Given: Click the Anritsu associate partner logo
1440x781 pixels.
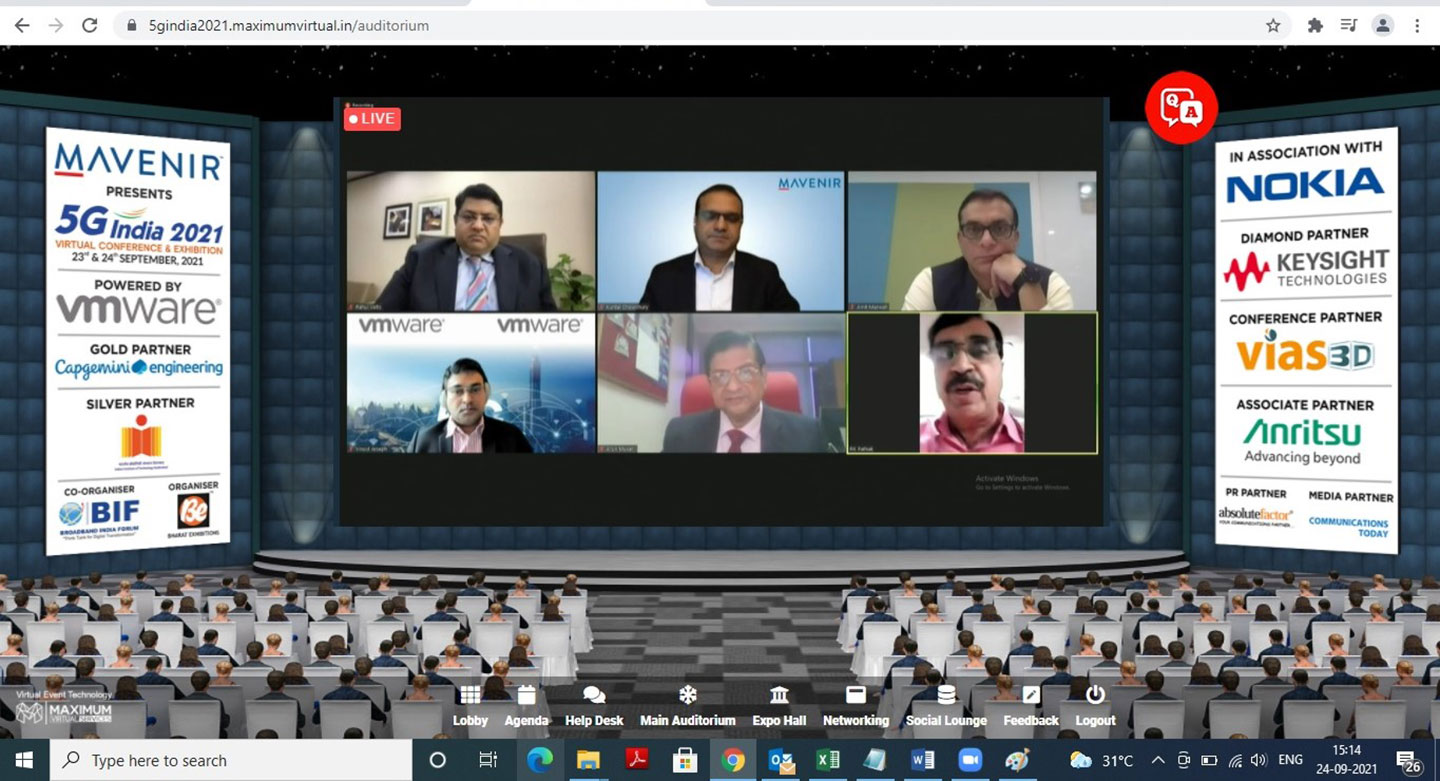Looking at the screenshot, I should pyautogui.click(x=1302, y=441).
